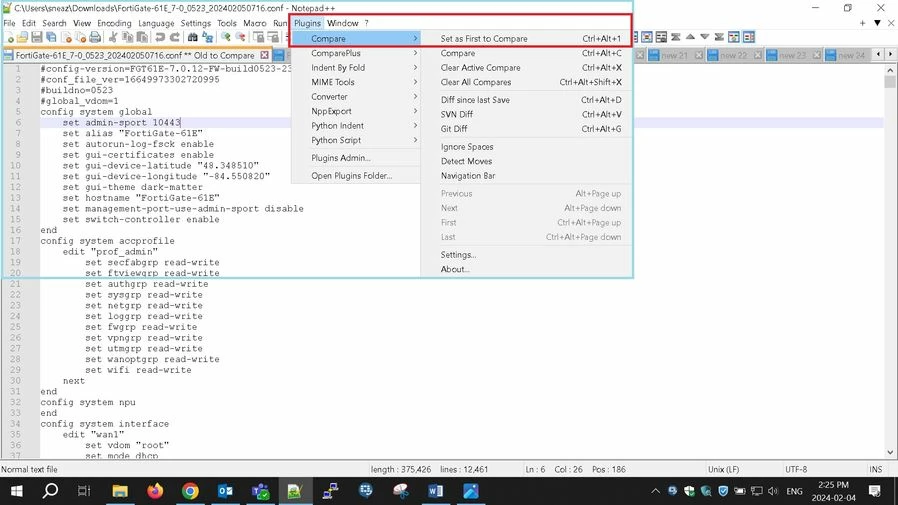Click the Close All toolbar icon
This screenshot has width=898, height=505.
click(80, 38)
